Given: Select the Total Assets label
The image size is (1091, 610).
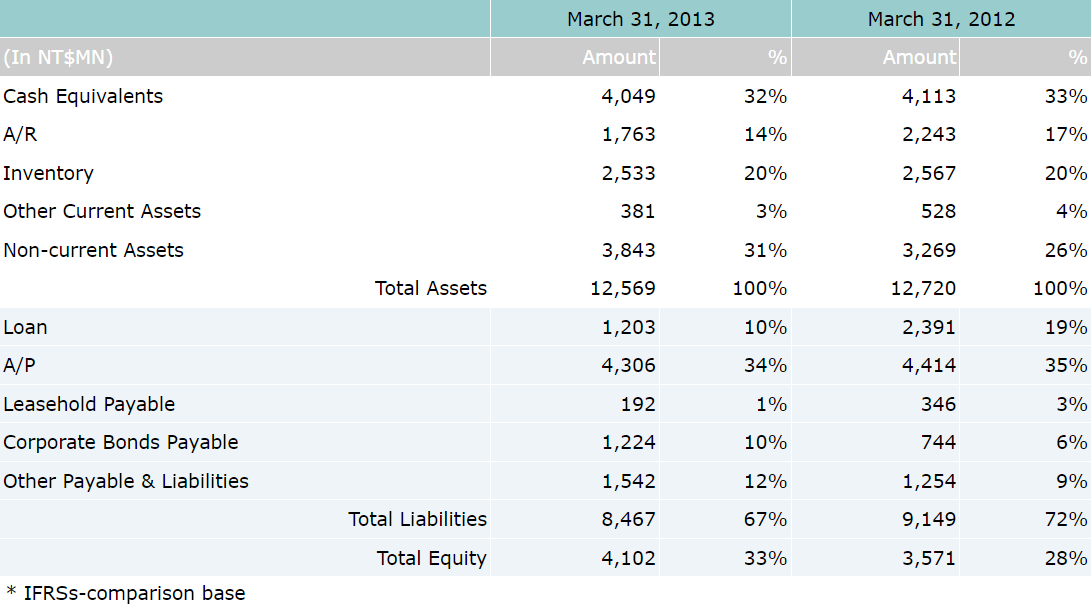Looking at the screenshot, I should 430,288.
